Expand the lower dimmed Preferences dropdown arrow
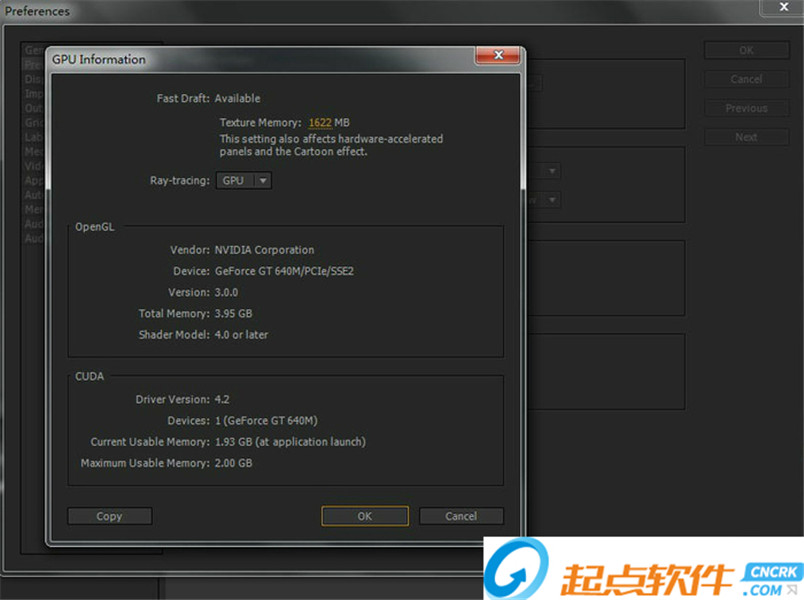 tap(552, 199)
